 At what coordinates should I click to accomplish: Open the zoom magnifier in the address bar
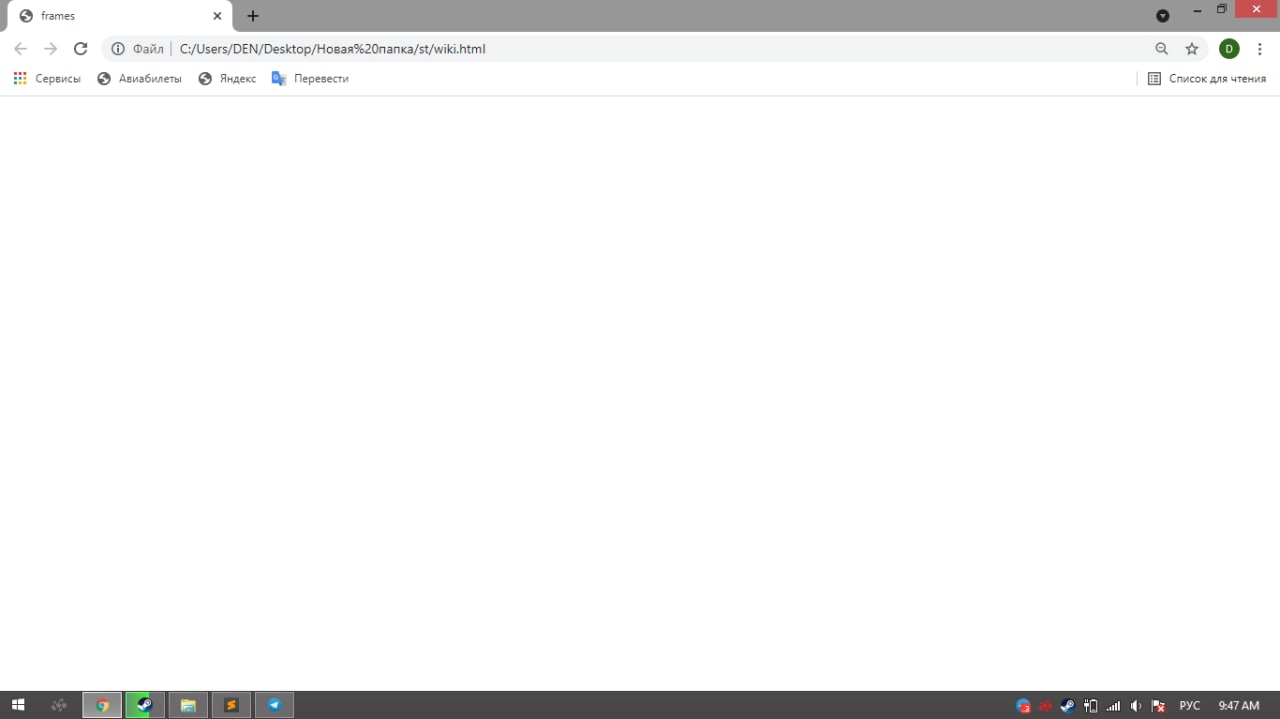pyautogui.click(x=1161, y=48)
